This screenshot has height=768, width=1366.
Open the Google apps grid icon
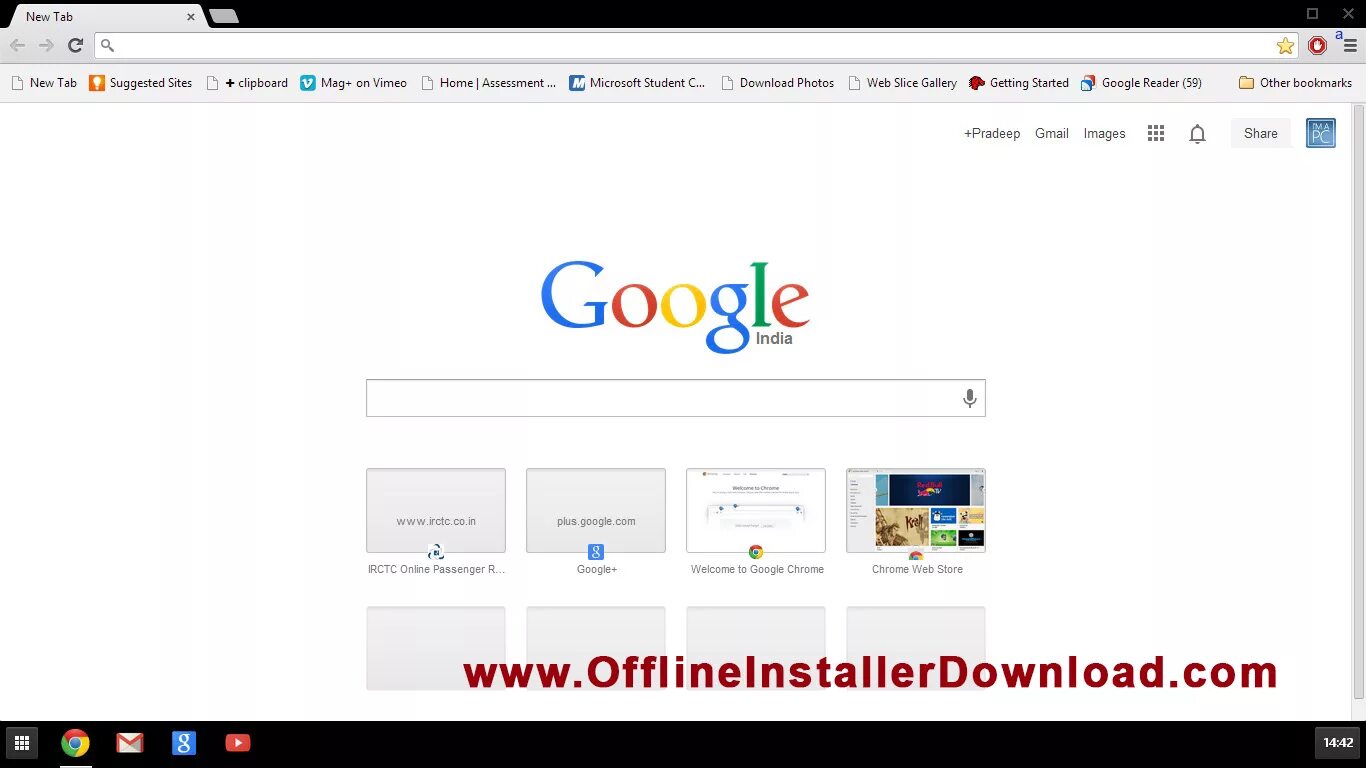(x=1156, y=133)
